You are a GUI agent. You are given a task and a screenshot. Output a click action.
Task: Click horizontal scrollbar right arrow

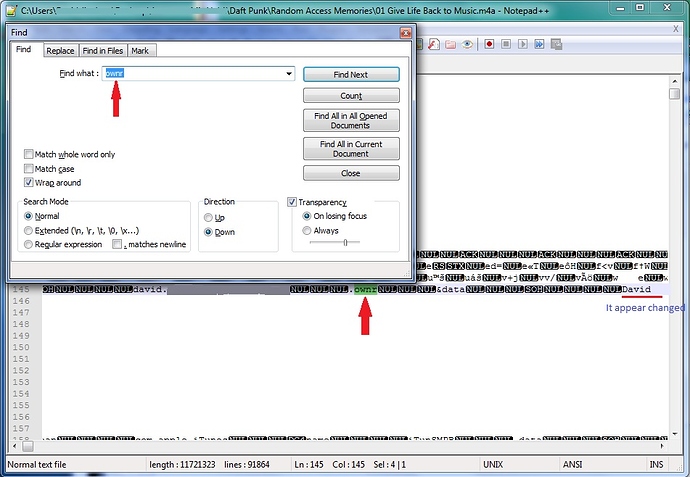(661, 446)
